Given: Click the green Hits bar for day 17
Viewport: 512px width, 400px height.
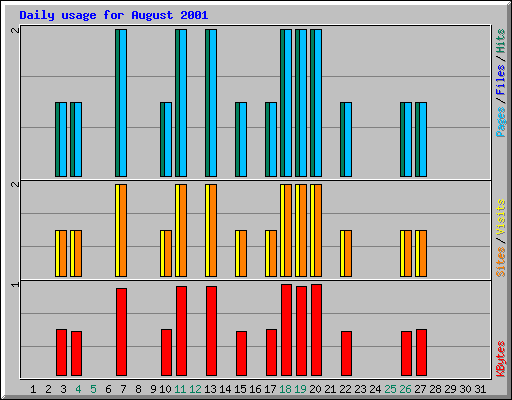Looking at the screenshot, I should (267, 139).
